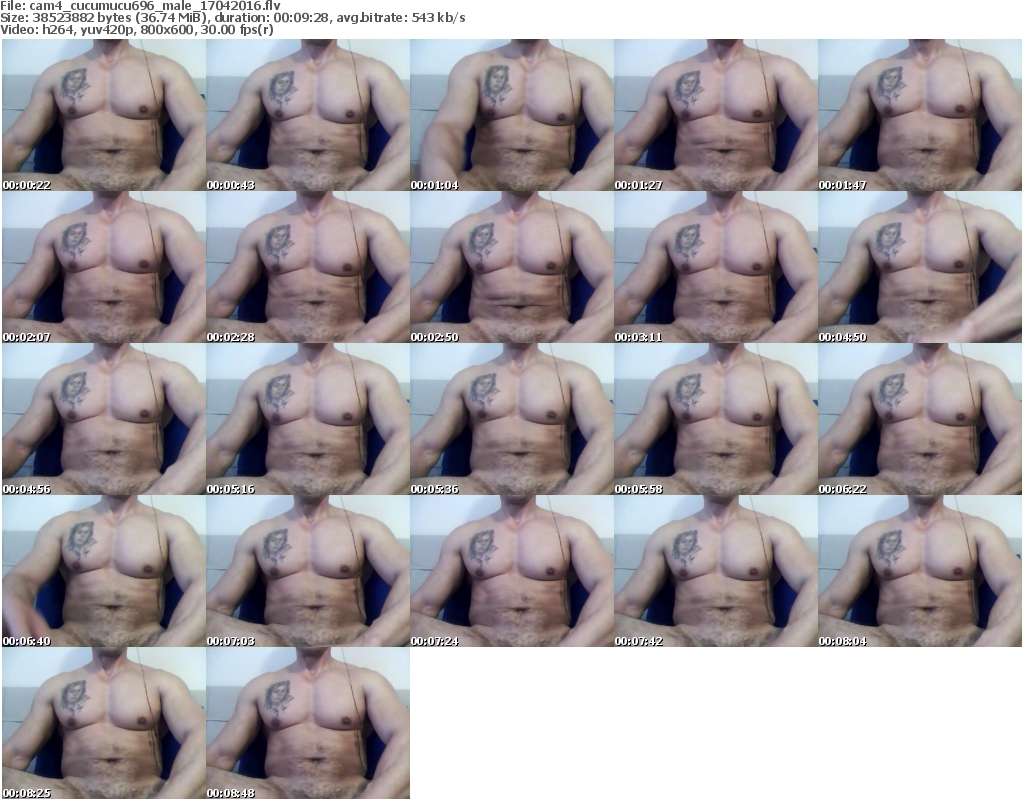Choose the 00:01:47 thumbnail
The height and width of the screenshot is (799, 1024).
920,115
